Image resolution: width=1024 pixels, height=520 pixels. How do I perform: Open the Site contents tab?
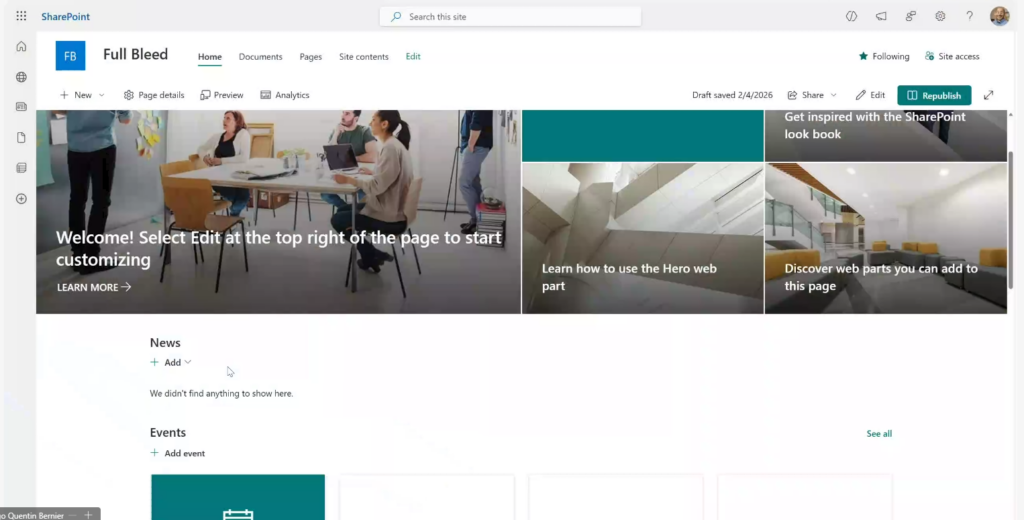click(364, 57)
